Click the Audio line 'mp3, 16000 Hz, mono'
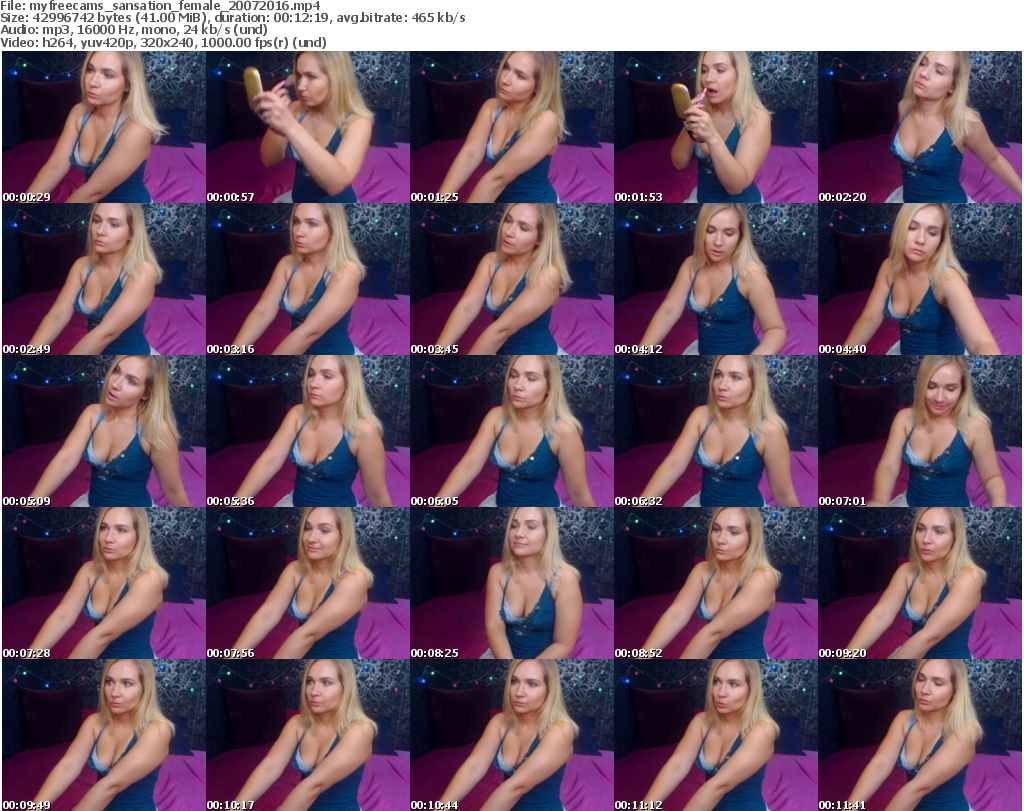This screenshot has height=811, width=1024. (108, 30)
